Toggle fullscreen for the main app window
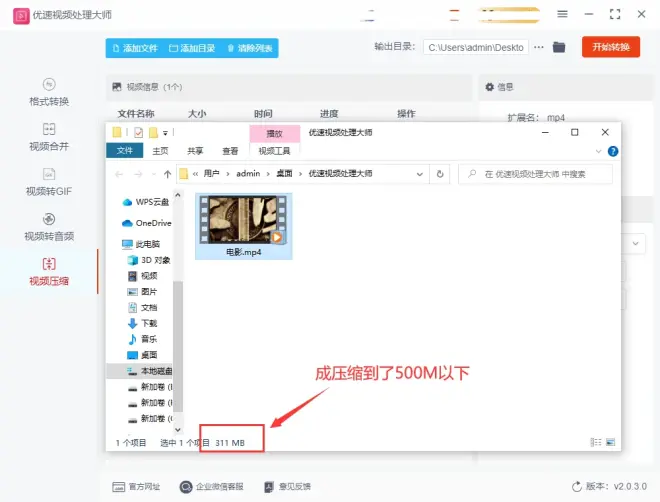Viewport: 660px width, 502px height. coord(615,14)
